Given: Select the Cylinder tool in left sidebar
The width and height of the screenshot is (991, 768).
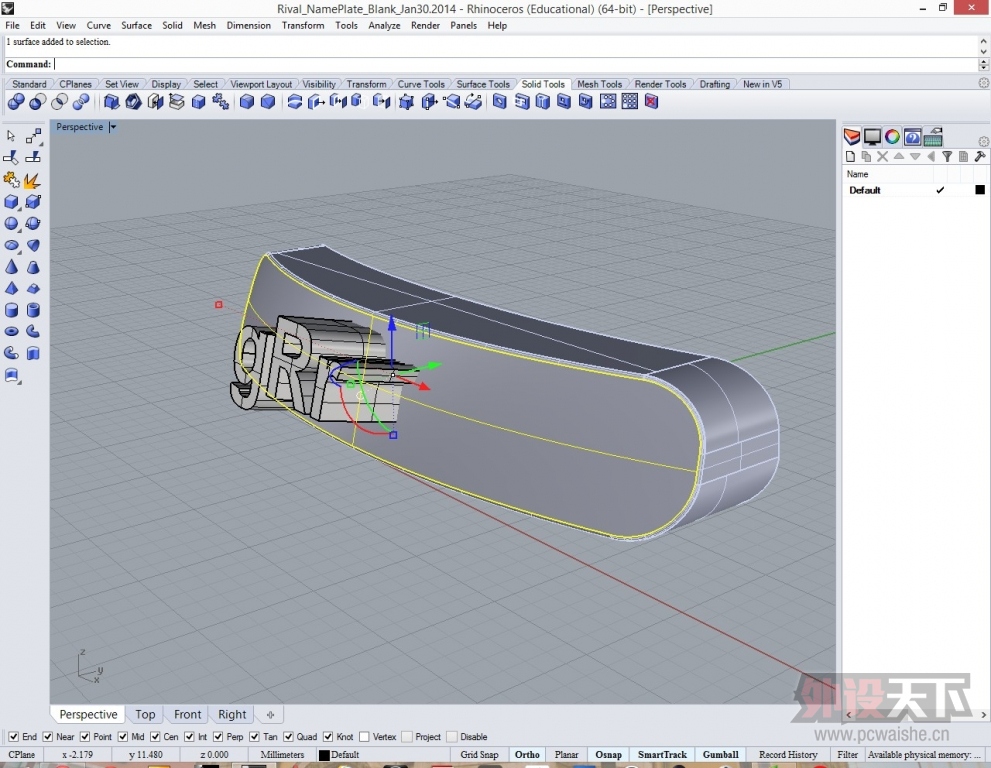Looking at the screenshot, I should pyautogui.click(x=11, y=310).
